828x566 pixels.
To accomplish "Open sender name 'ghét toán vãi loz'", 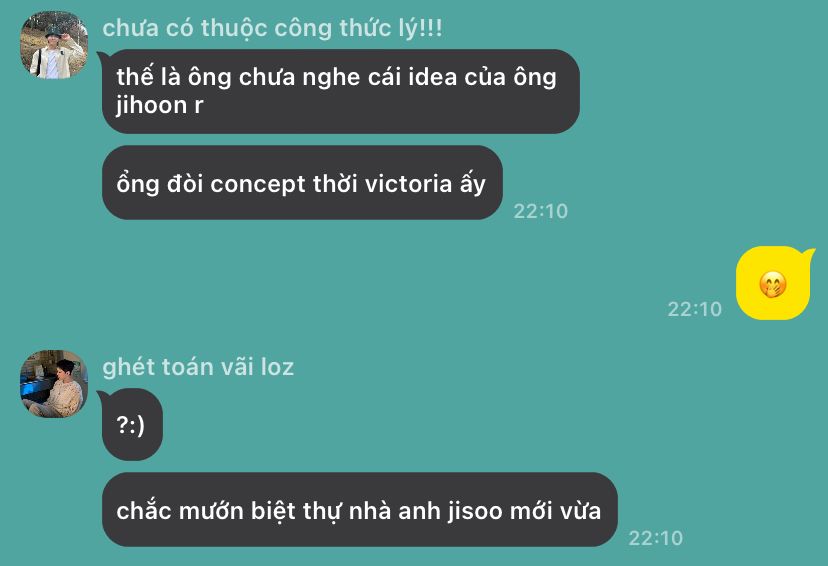I will [x=198, y=367].
